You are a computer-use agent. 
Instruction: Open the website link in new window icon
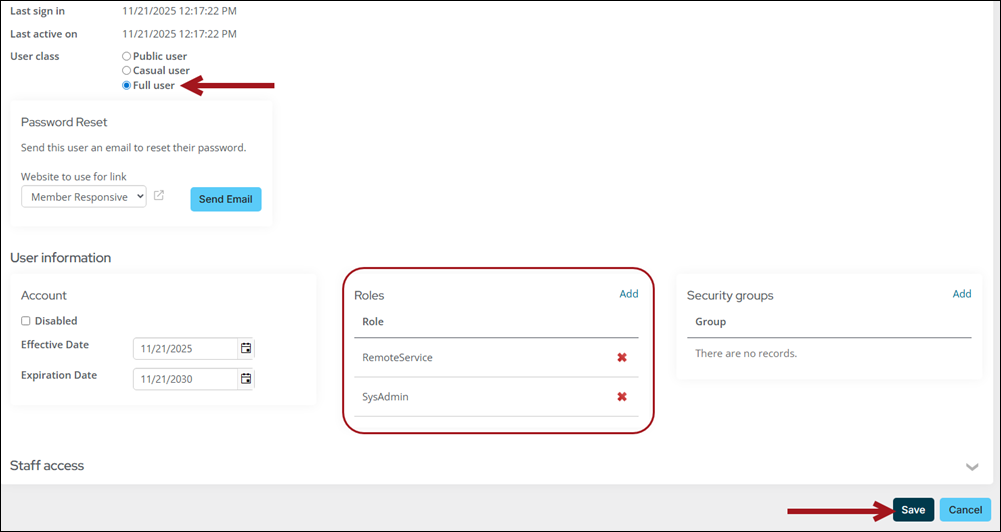tap(159, 196)
